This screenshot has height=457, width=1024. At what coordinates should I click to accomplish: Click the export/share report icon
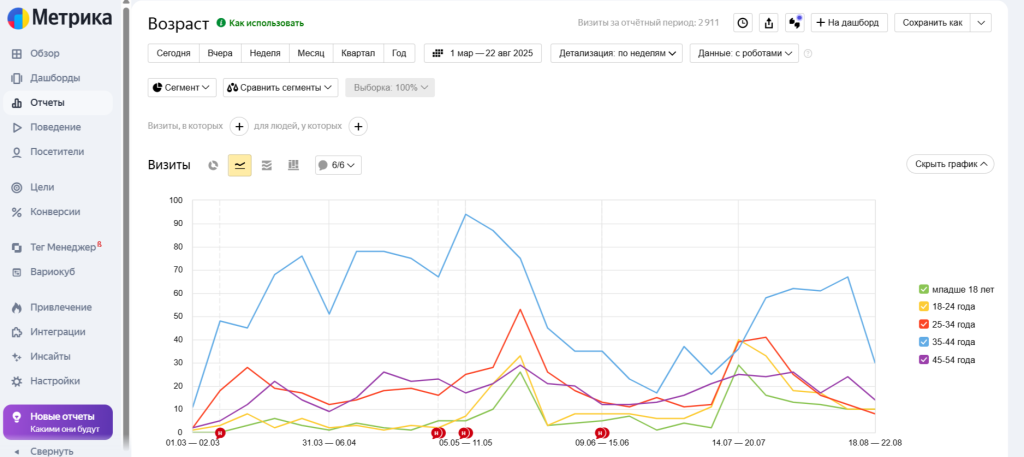(769, 23)
